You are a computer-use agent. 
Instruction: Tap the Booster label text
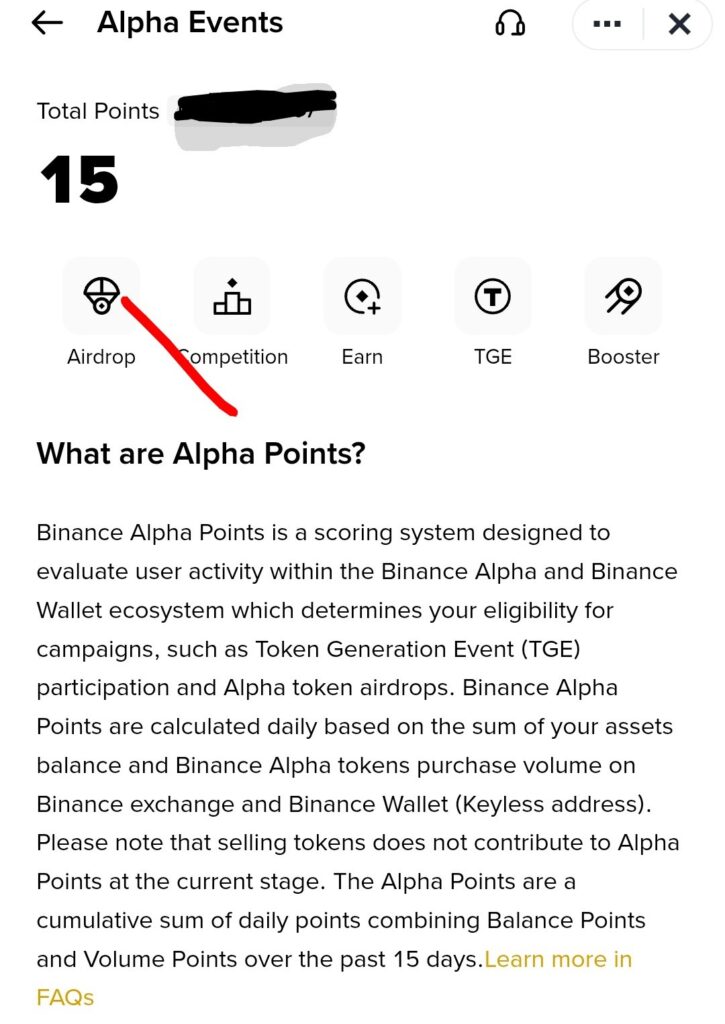(x=622, y=357)
